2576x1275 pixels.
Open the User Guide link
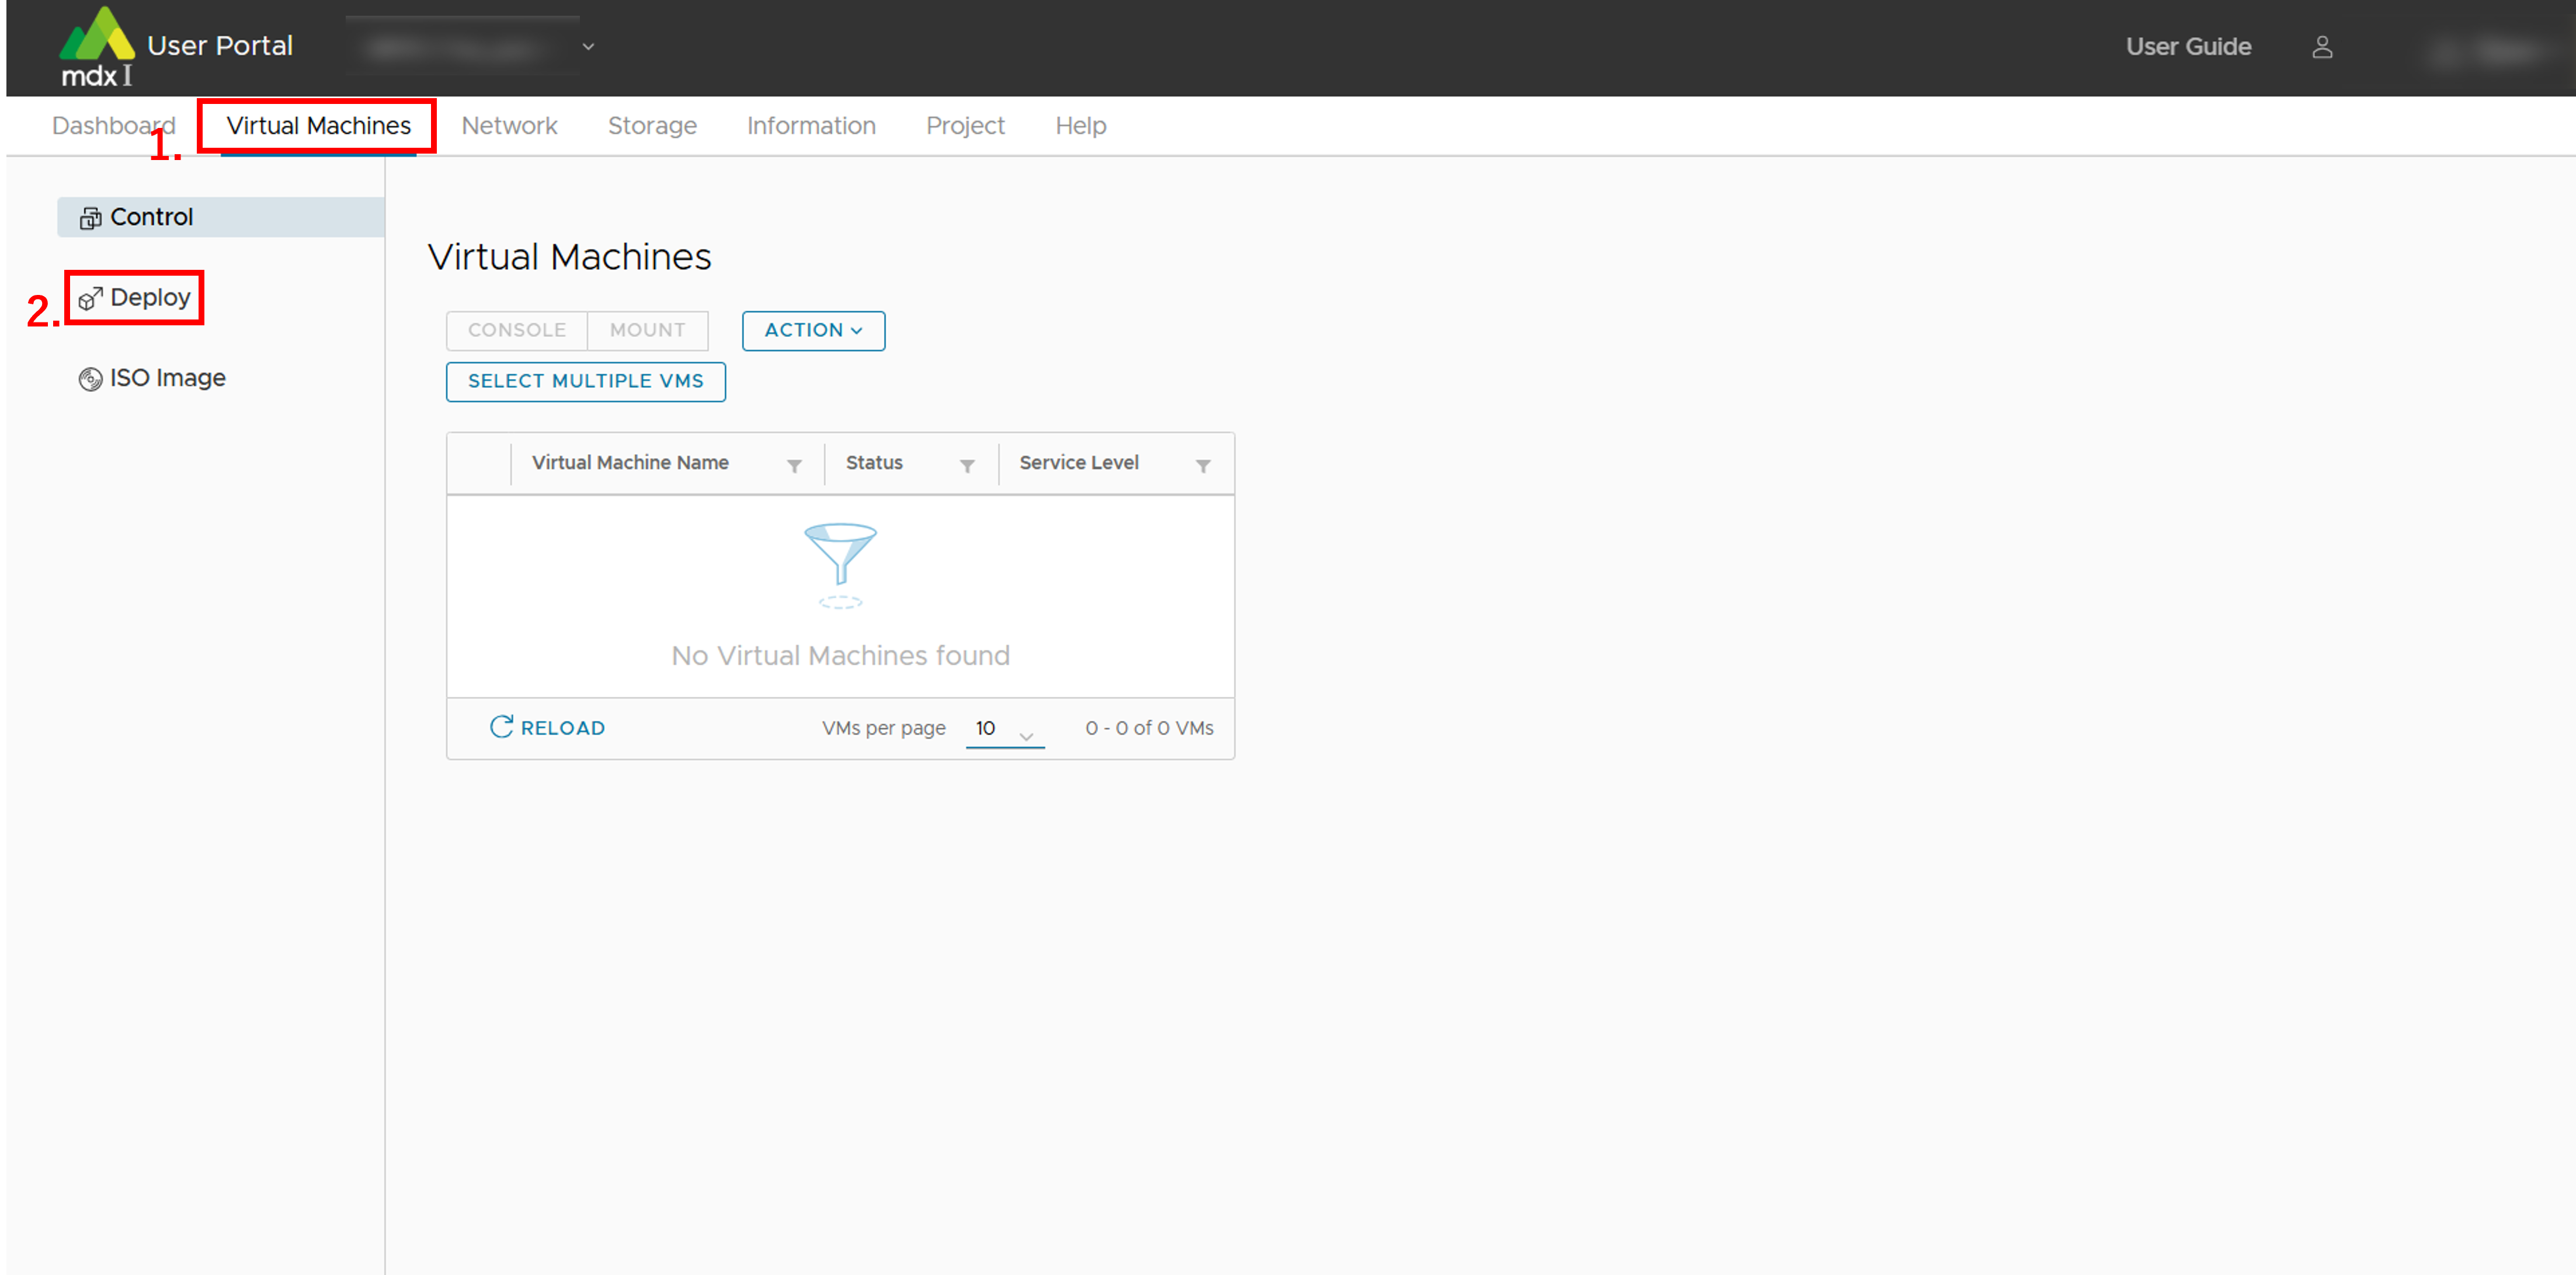coord(2188,47)
